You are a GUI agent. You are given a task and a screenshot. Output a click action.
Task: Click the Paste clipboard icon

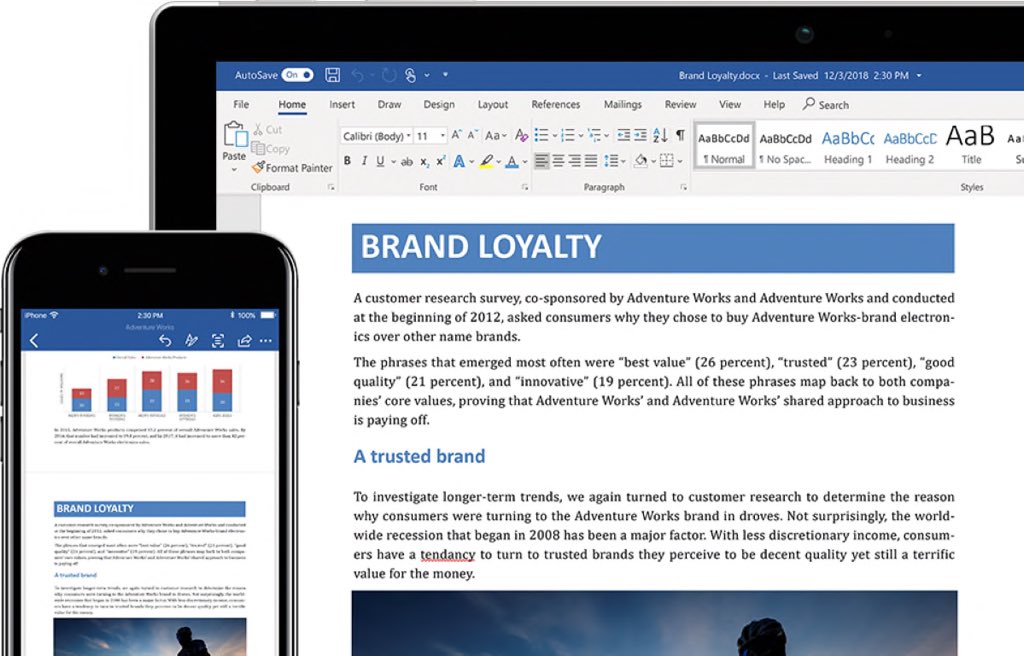point(235,134)
